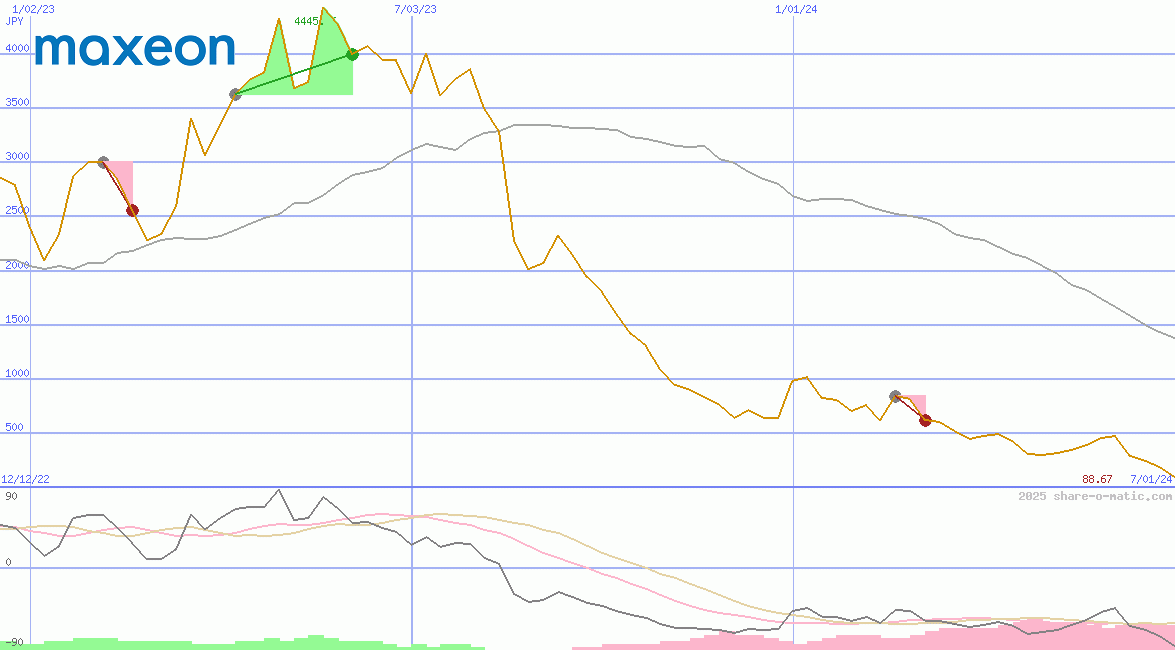Click the red sell-signal dot near 2500
The image size is (1175, 650).
(x=133, y=210)
